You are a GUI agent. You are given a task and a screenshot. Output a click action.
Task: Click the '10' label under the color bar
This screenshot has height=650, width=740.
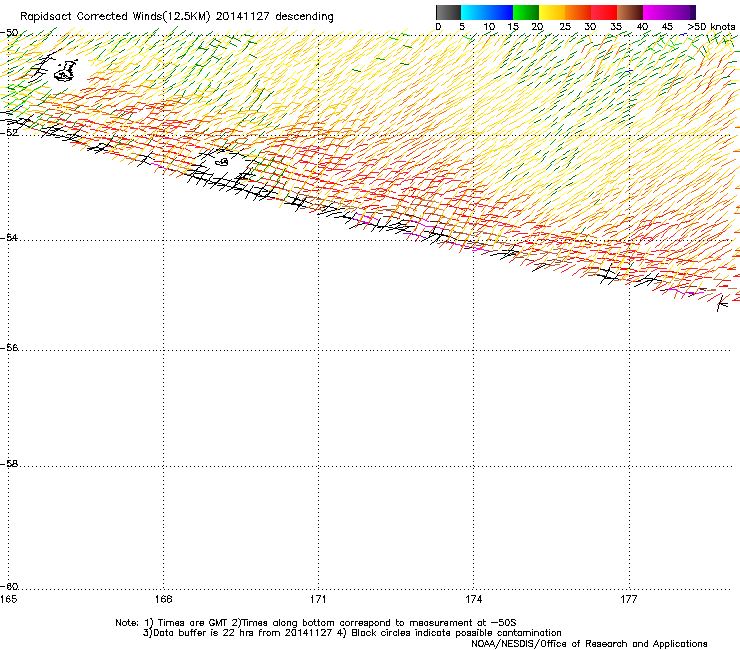(489, 27)
